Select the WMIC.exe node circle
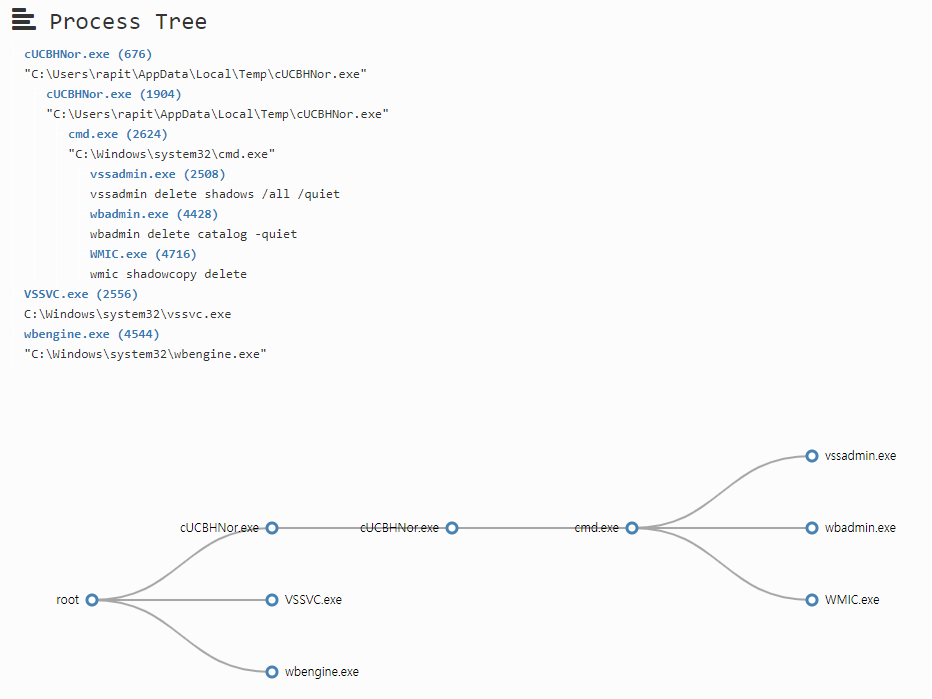Viewport: 932px width, 699px height. tap(812, 600)
